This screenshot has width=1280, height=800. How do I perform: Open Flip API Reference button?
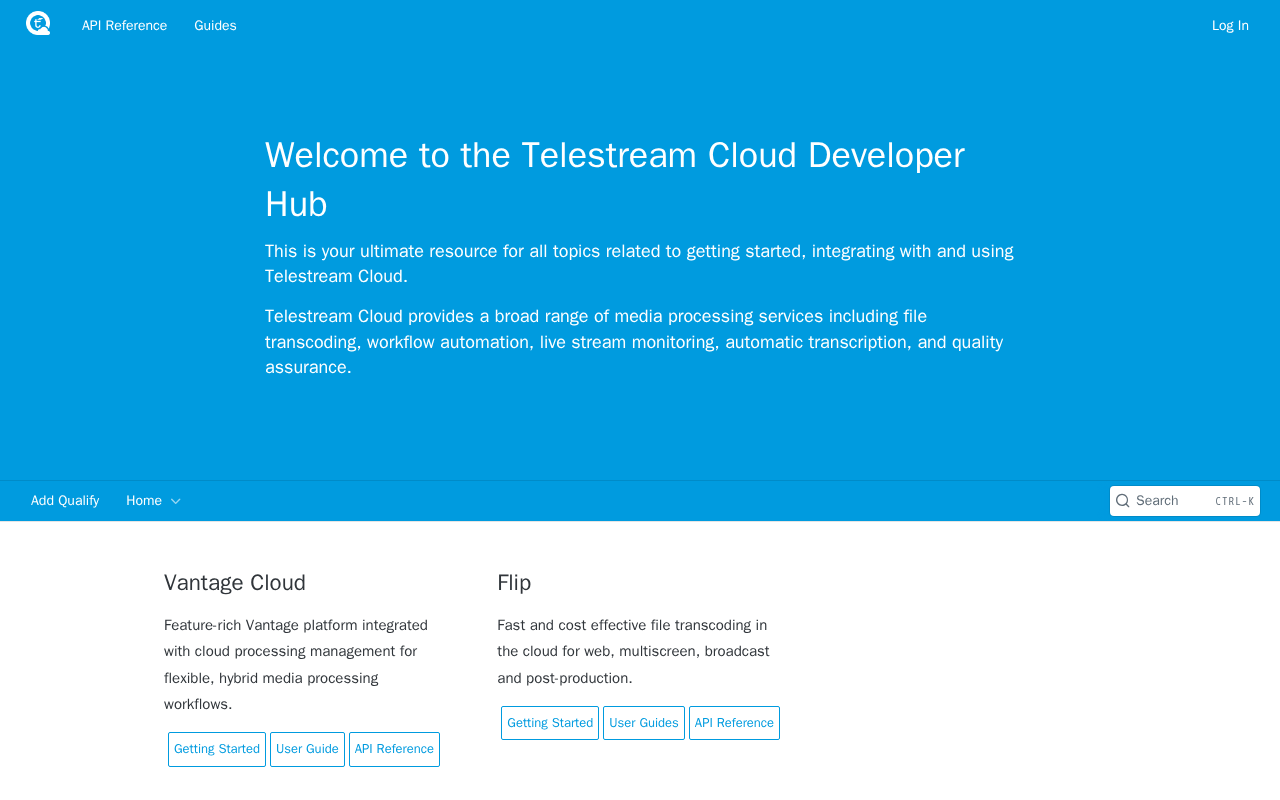click(x=734, y=723)
